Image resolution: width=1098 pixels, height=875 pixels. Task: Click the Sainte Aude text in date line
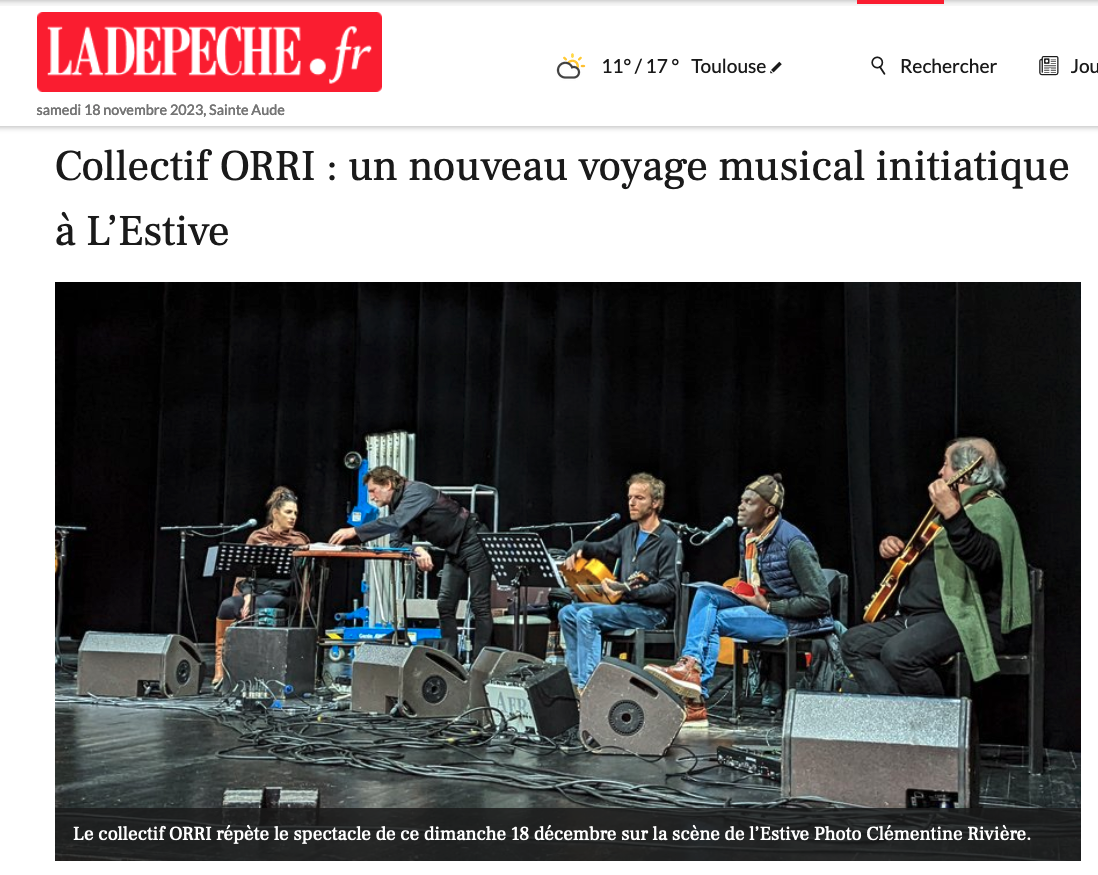click(x=246, y=110)
